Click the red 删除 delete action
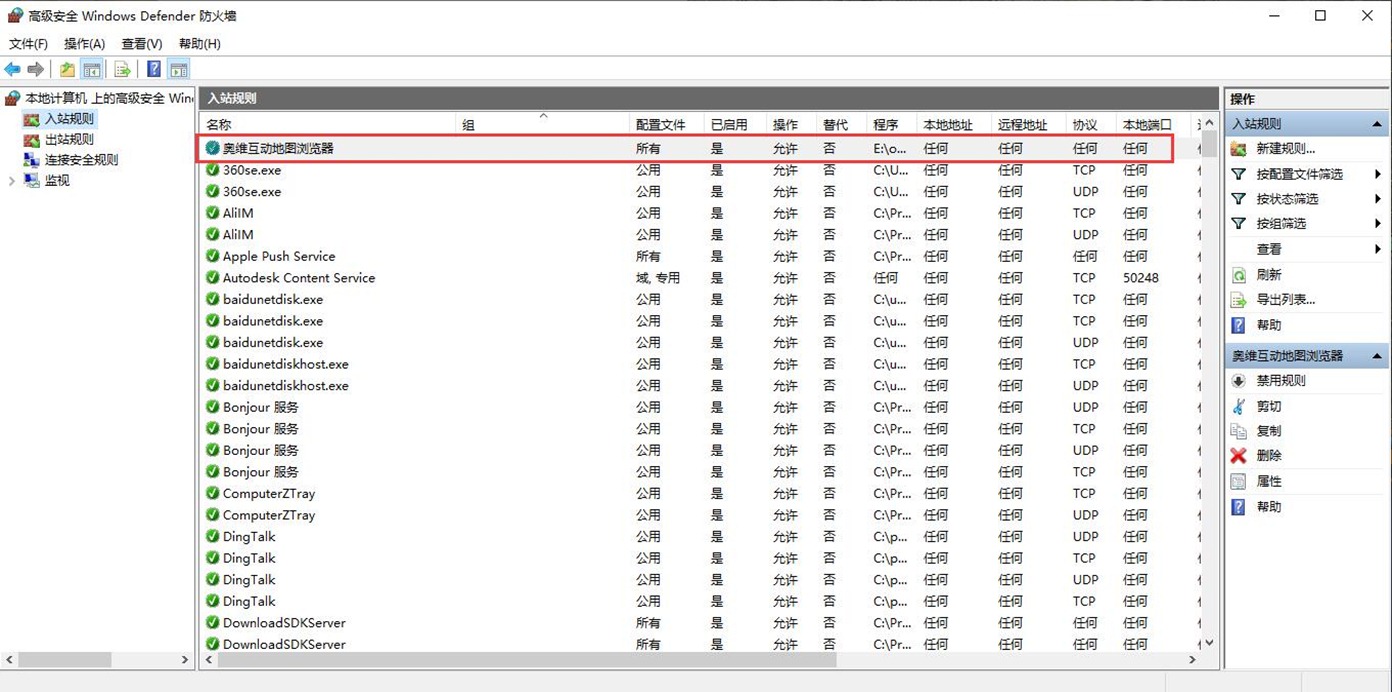 [x=1268, y=456]
